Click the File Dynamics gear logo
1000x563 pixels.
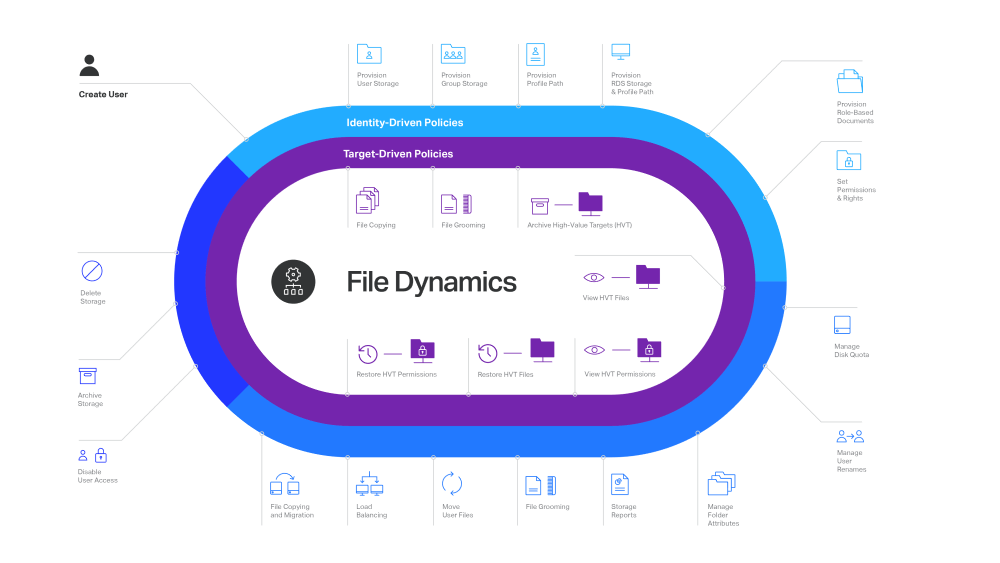pos(293,282)
